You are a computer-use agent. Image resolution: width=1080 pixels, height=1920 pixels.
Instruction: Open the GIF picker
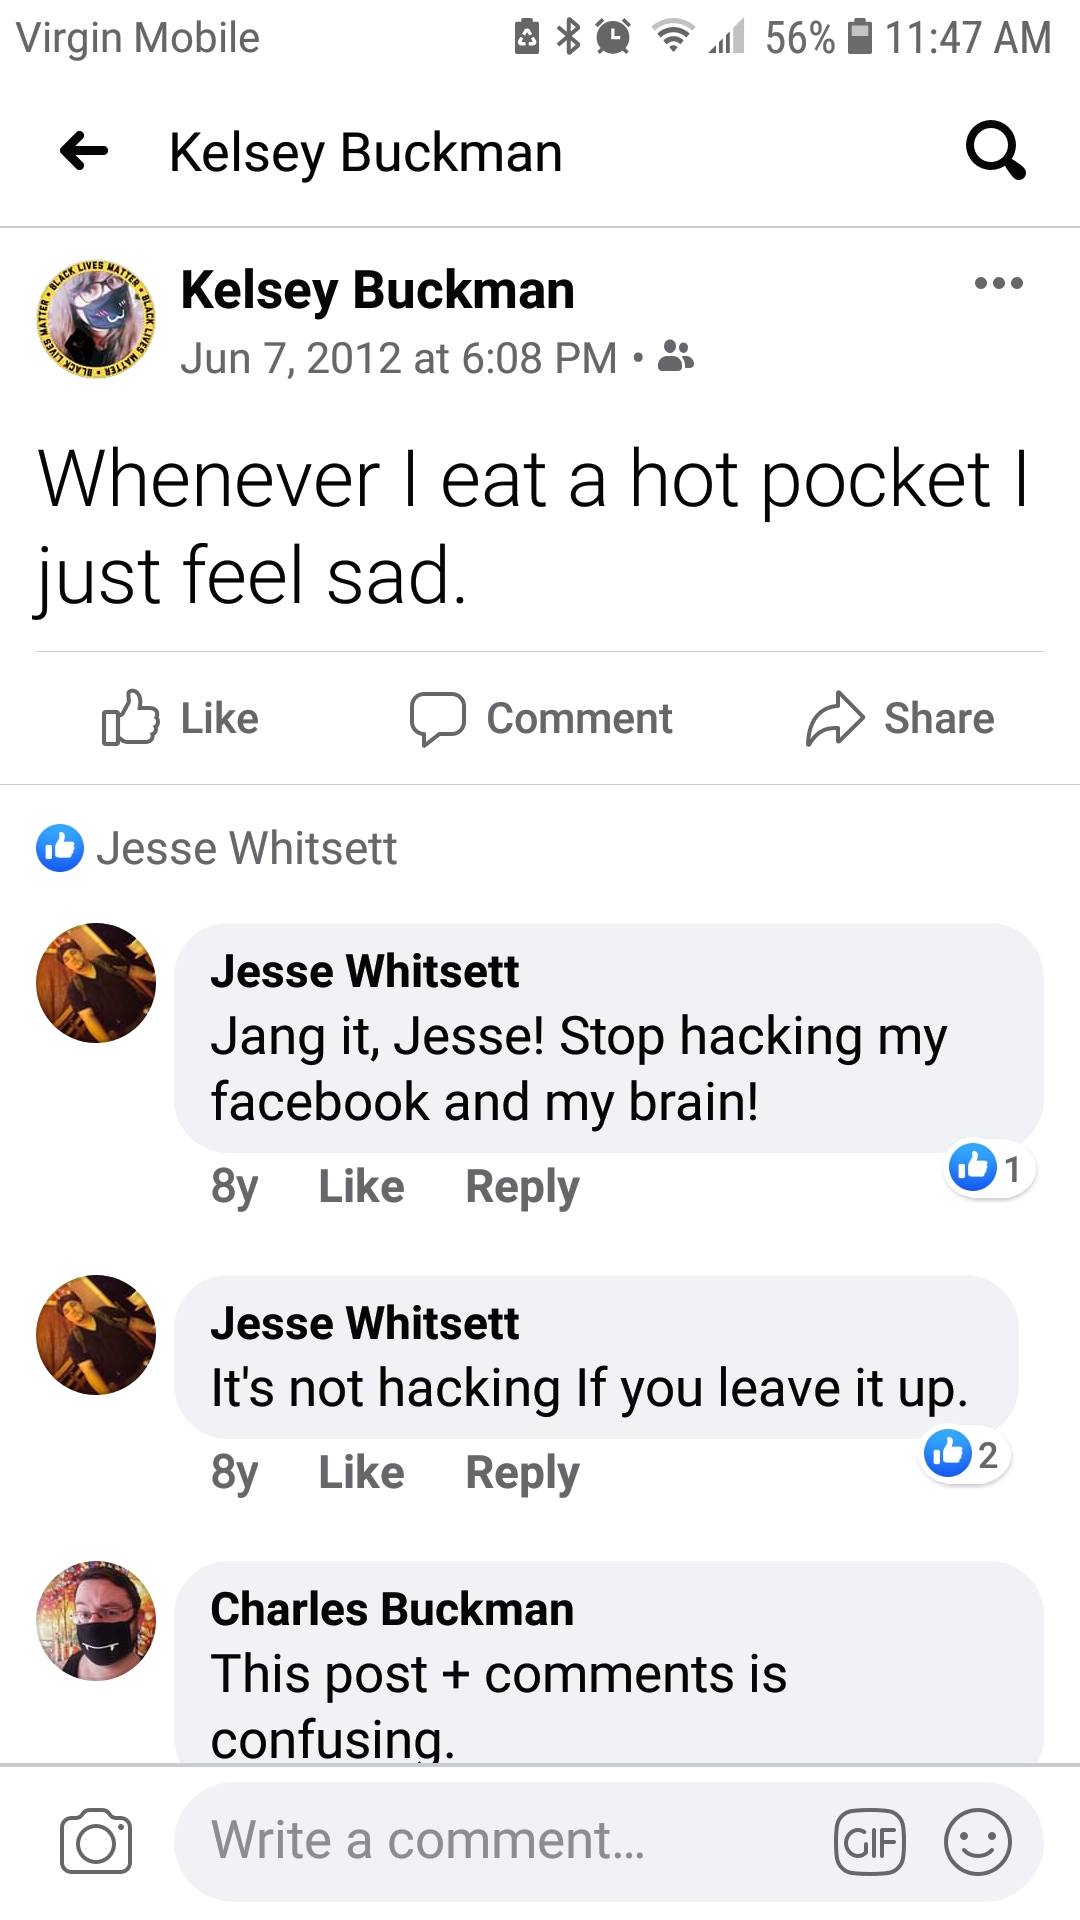tap(870, 1842)
